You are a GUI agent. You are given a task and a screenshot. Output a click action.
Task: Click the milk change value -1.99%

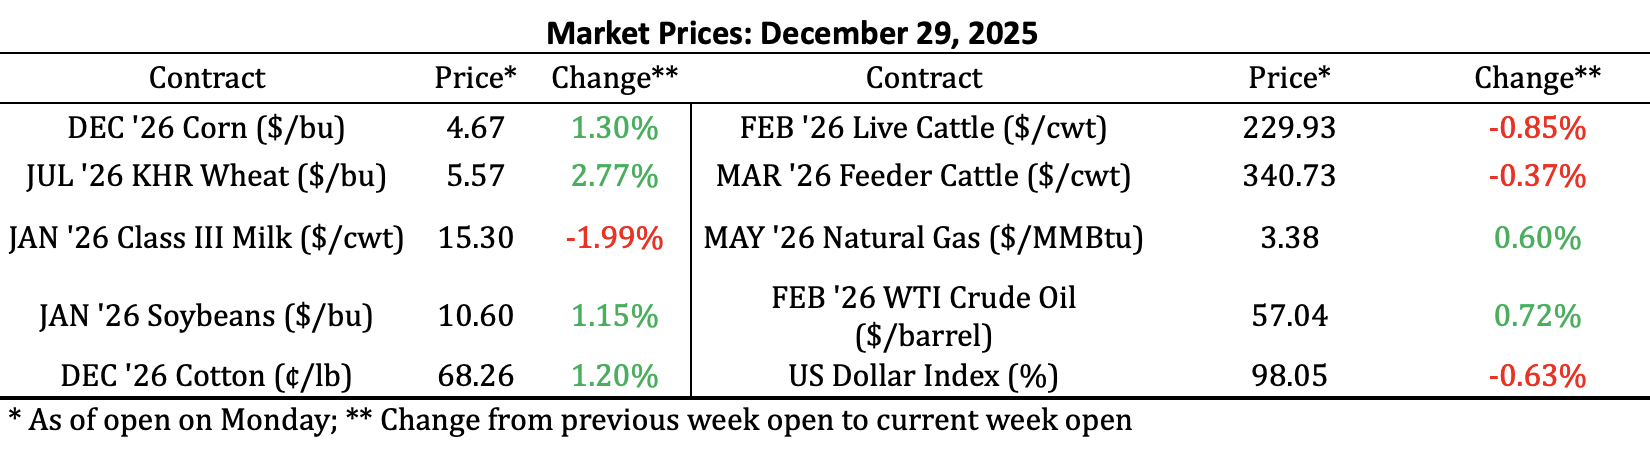coord(614,238)
